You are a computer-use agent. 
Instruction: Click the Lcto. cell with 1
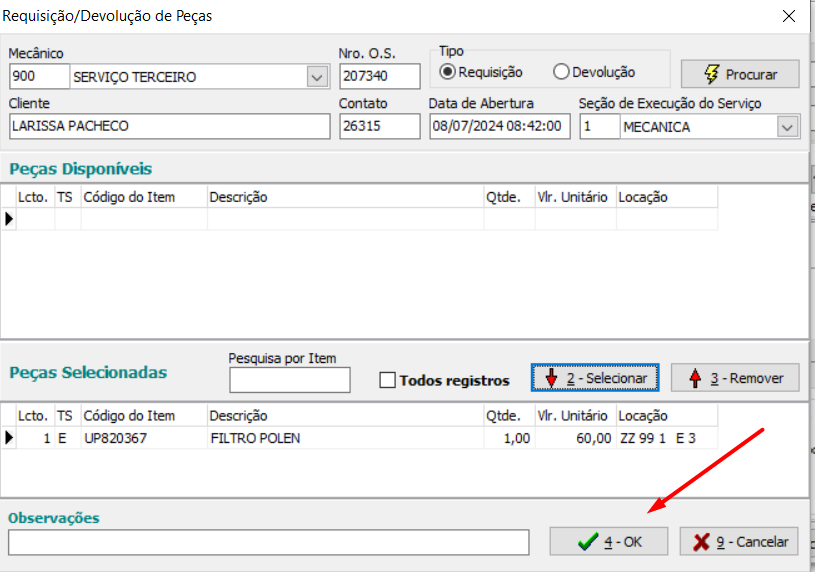(35, 438)
